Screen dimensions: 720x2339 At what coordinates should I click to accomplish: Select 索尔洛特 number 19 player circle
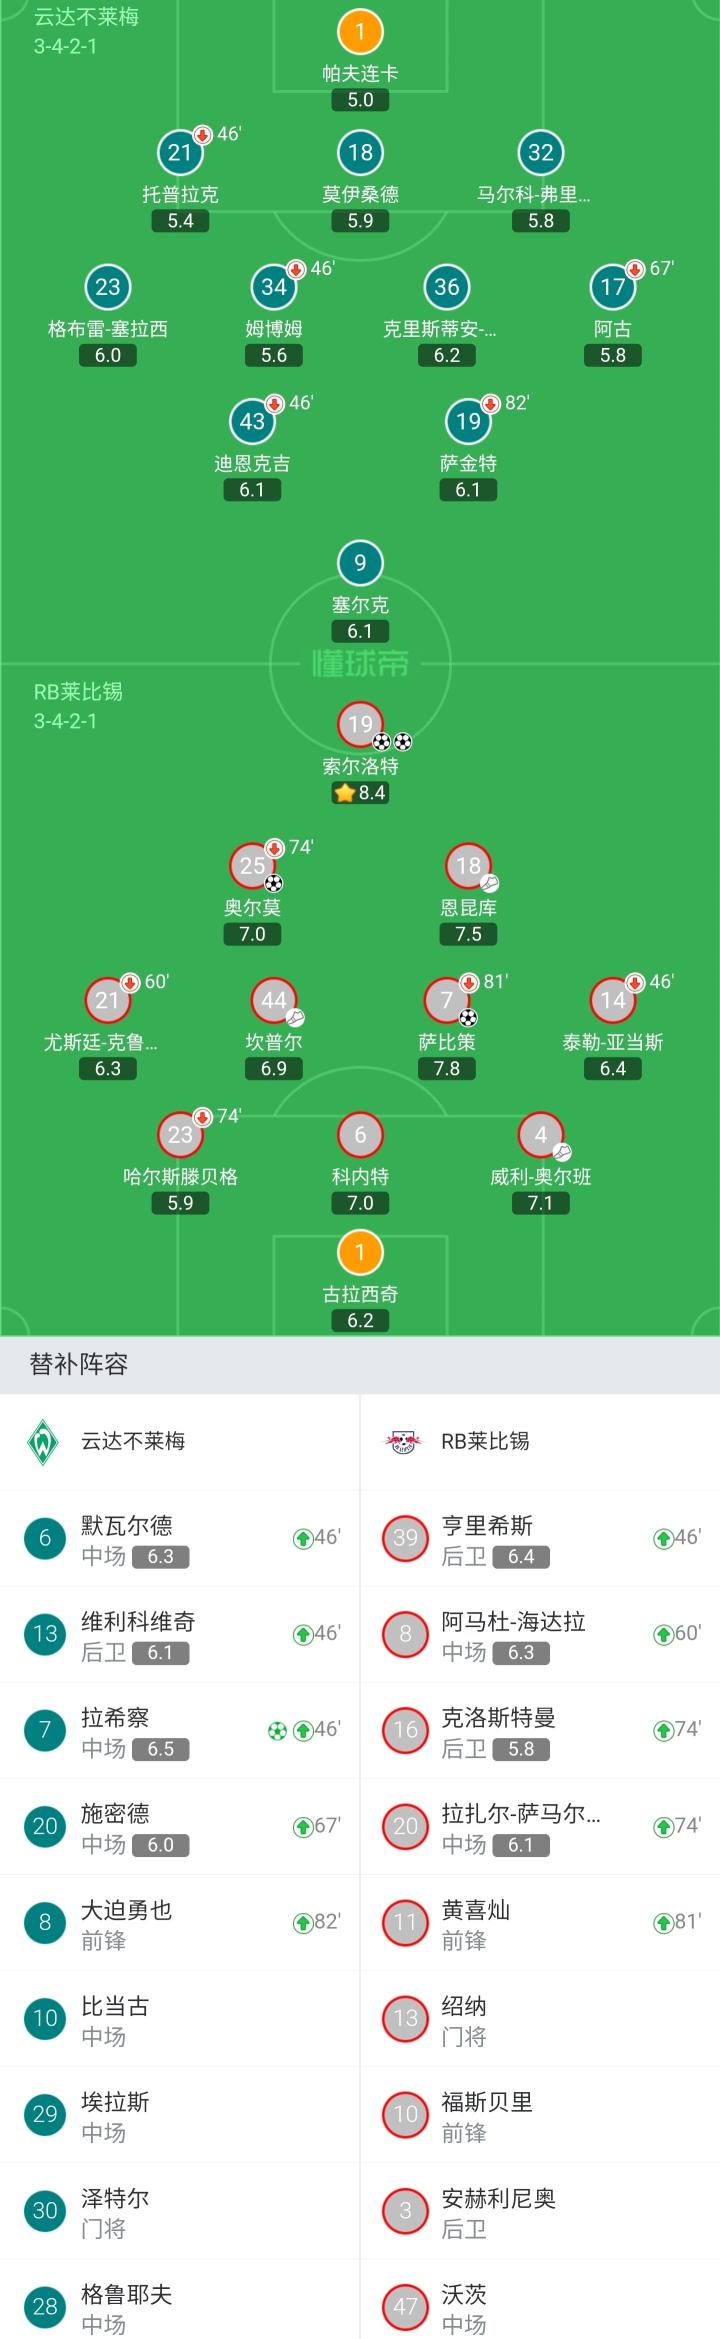(360, 724)
